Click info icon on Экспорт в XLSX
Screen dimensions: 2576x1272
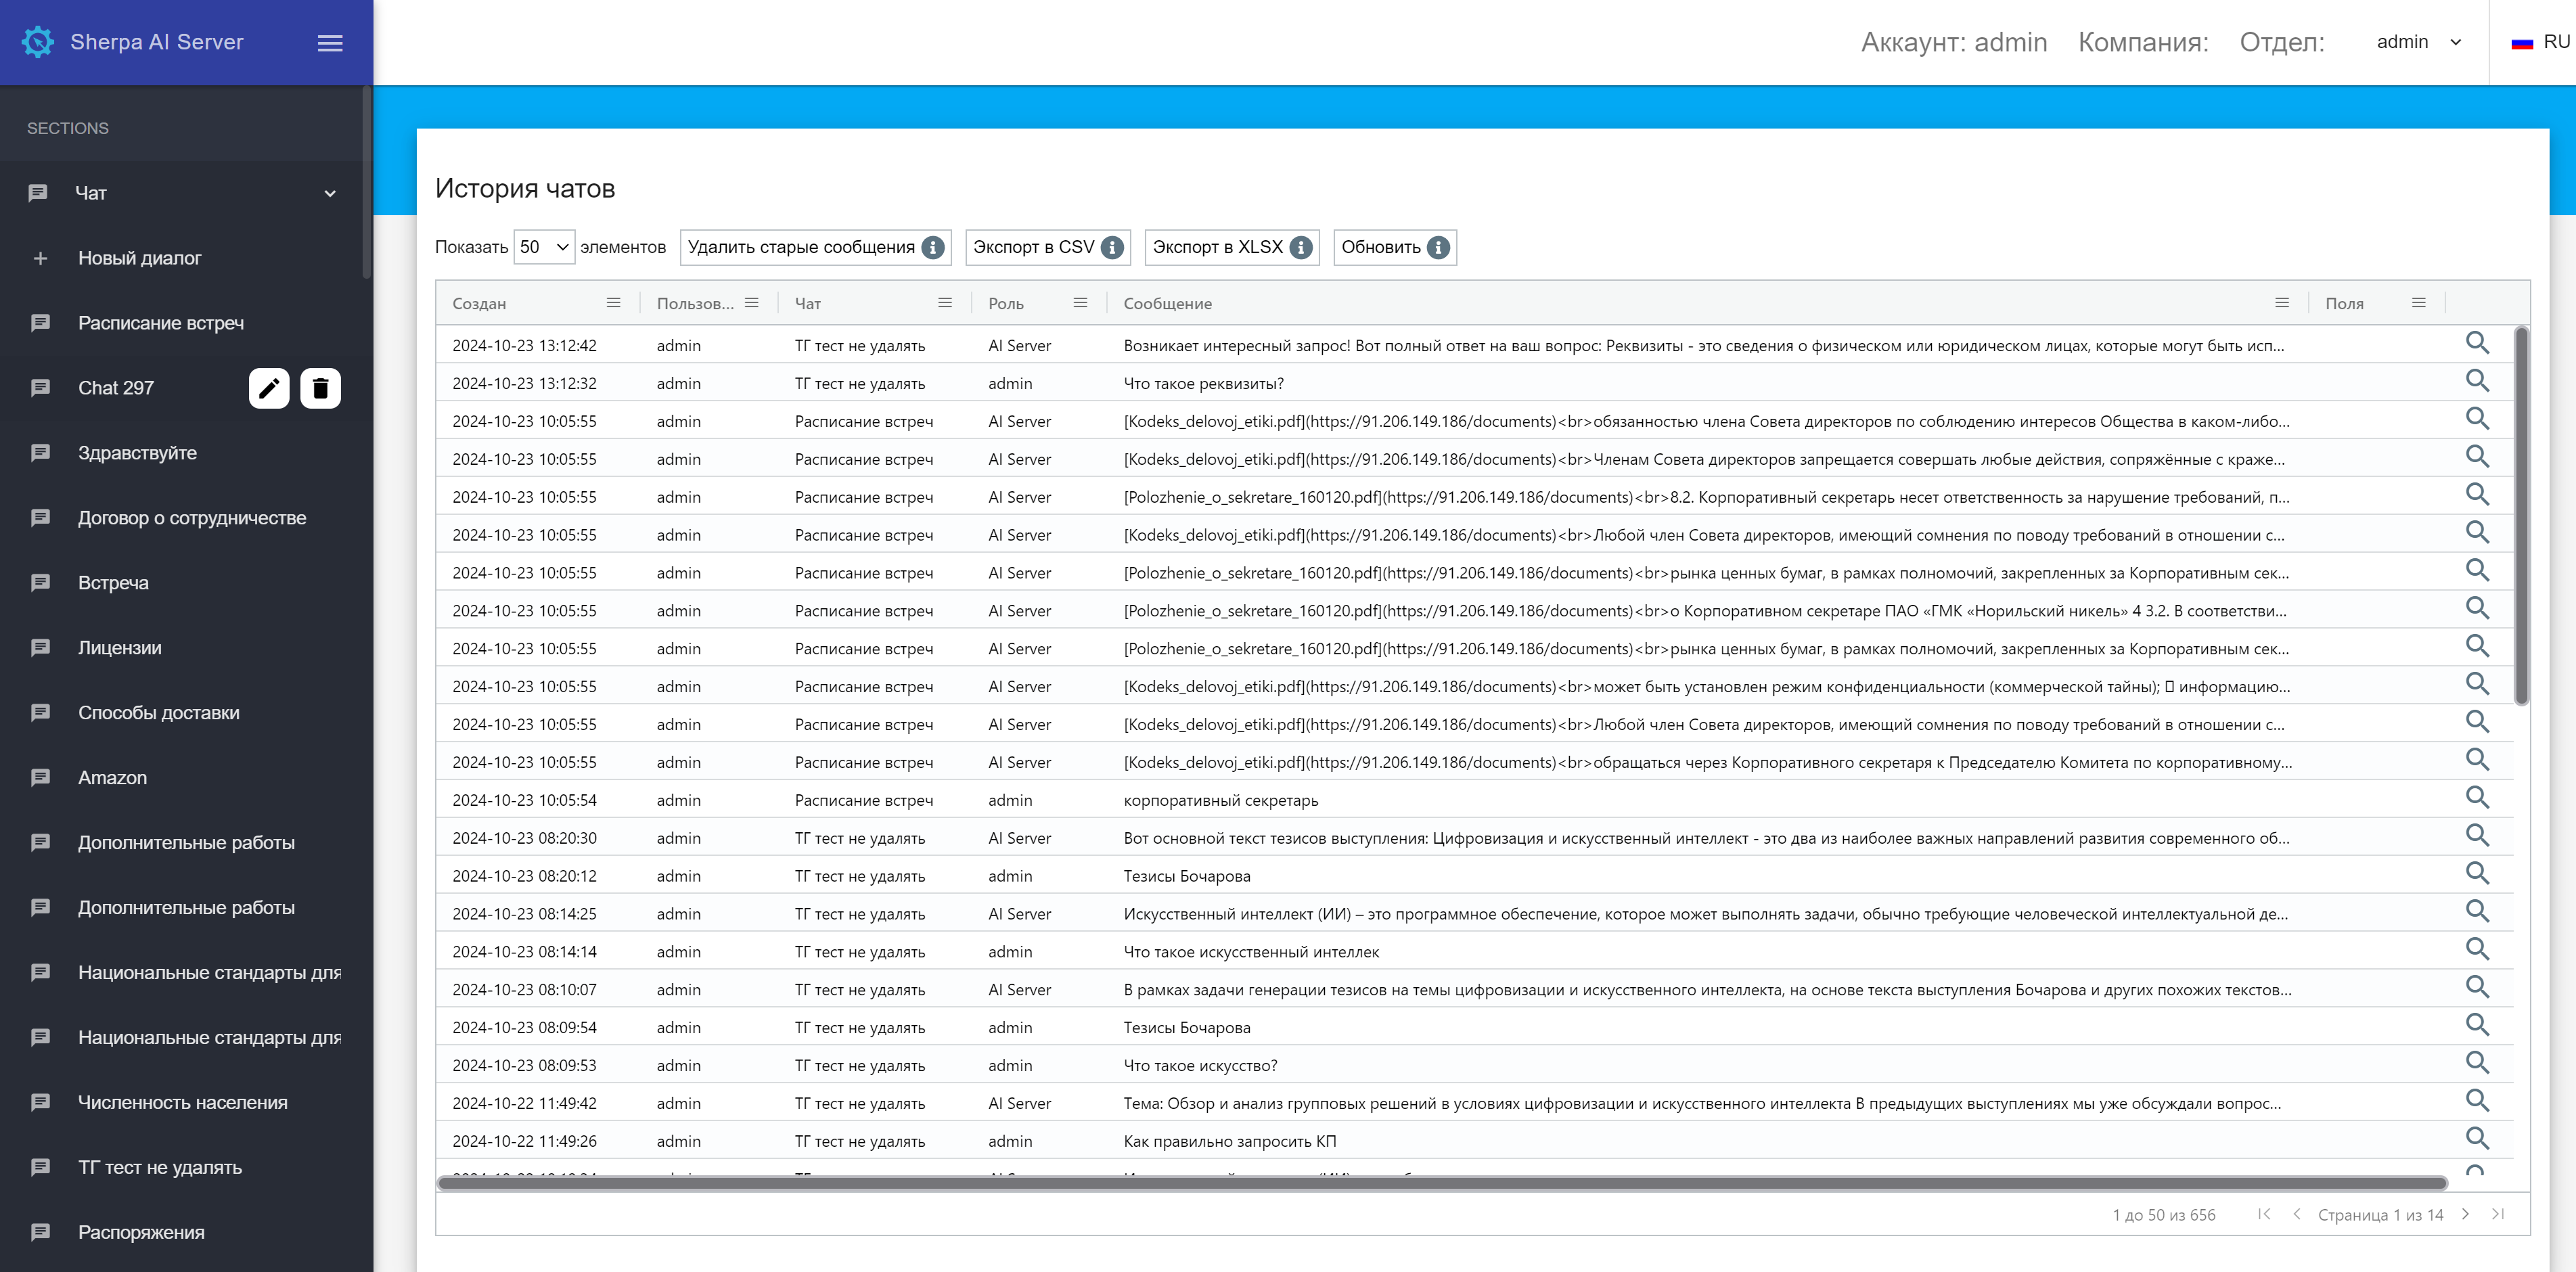[1300, 247]
